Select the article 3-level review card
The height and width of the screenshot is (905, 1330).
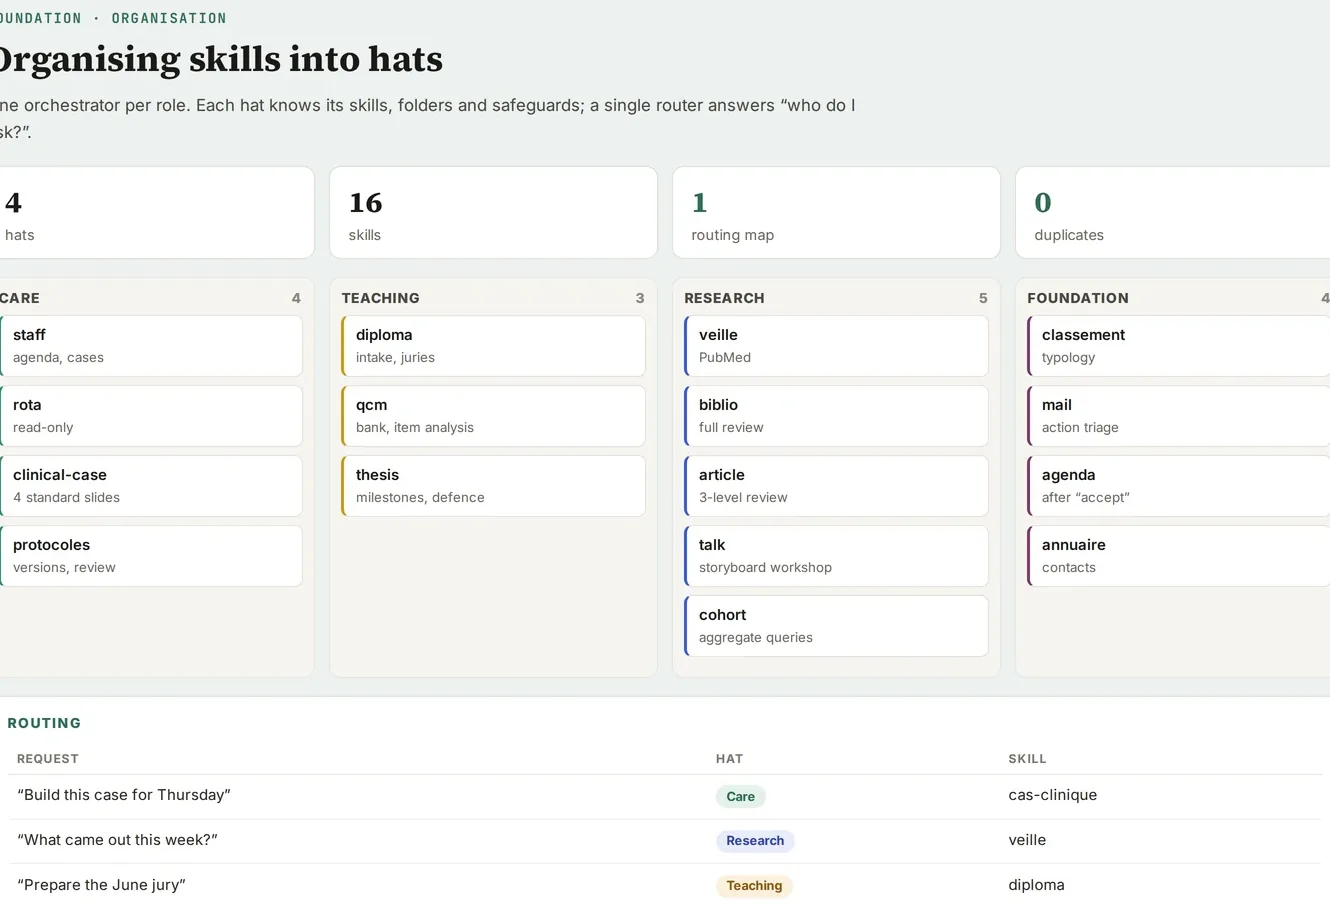pyautogui.click(x=836, y=486)
